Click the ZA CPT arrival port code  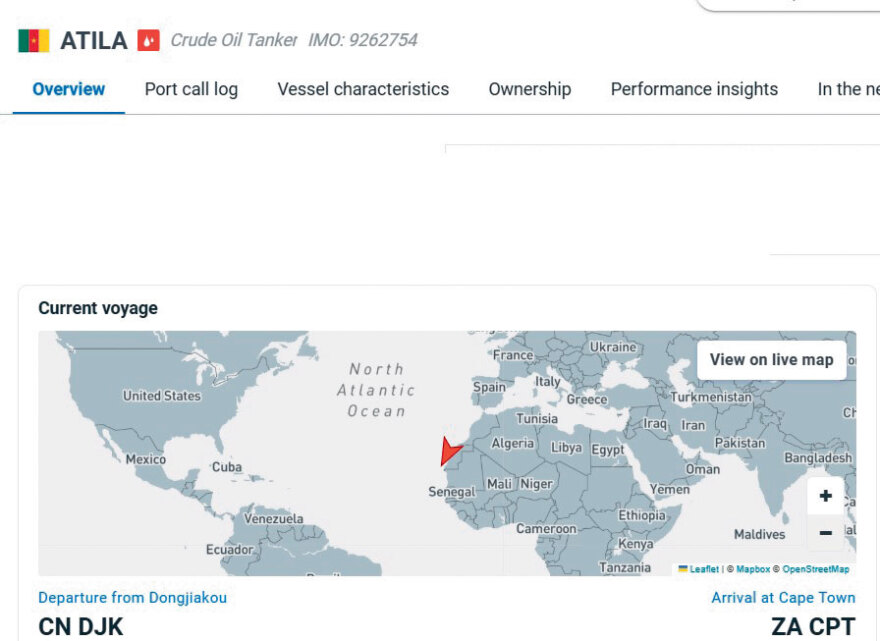click(x=813, y=627)
